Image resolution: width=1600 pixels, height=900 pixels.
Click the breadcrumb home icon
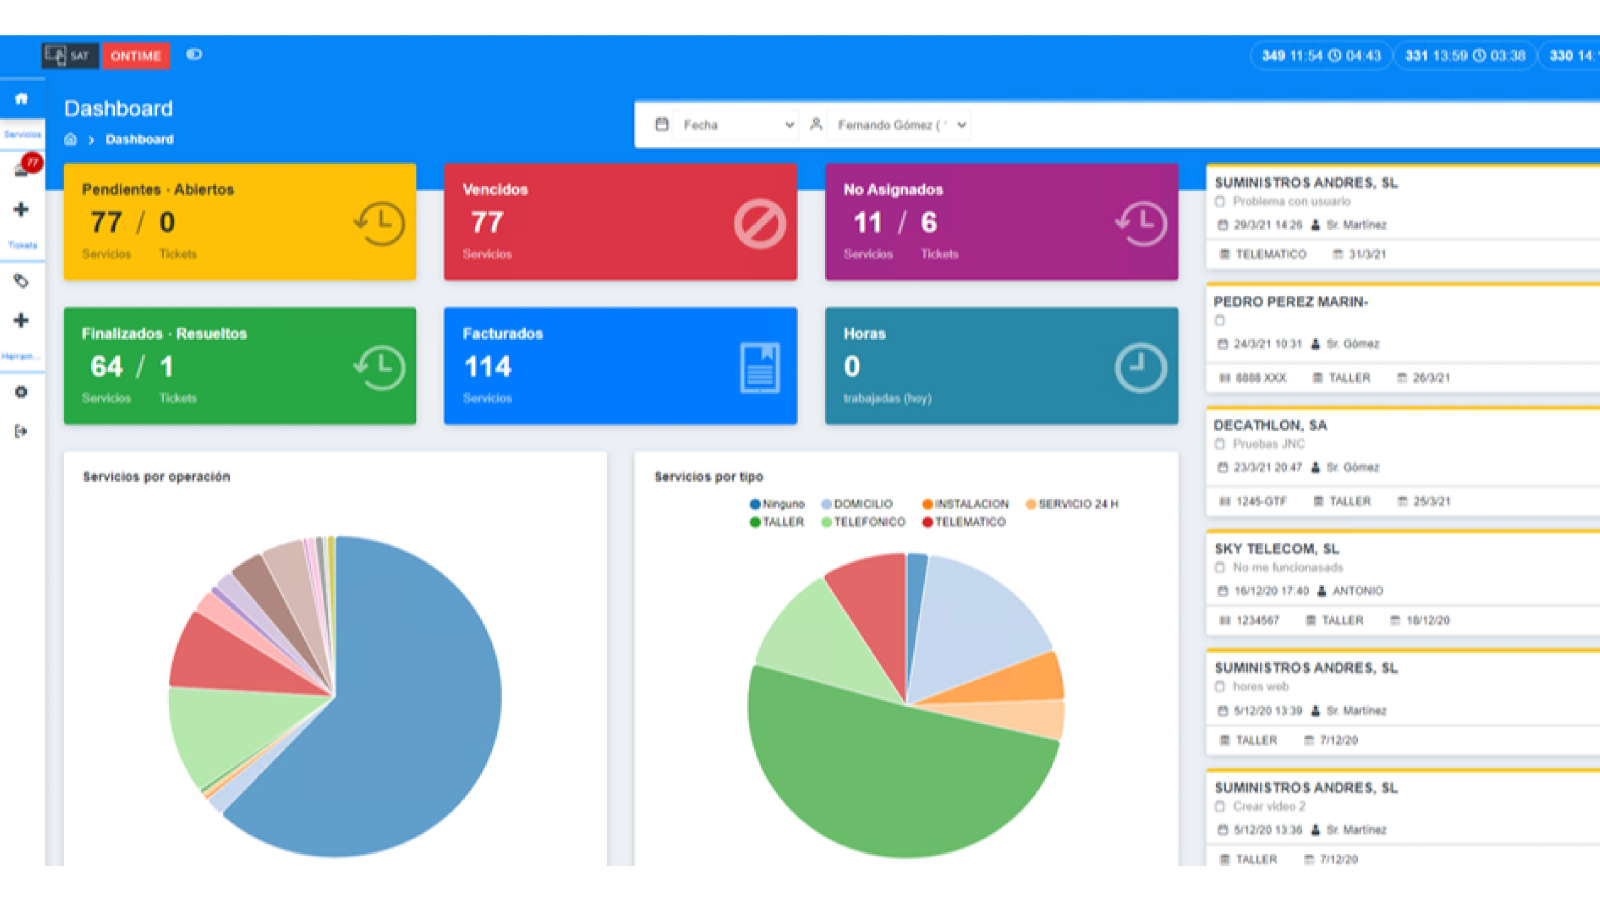point(71,140)
